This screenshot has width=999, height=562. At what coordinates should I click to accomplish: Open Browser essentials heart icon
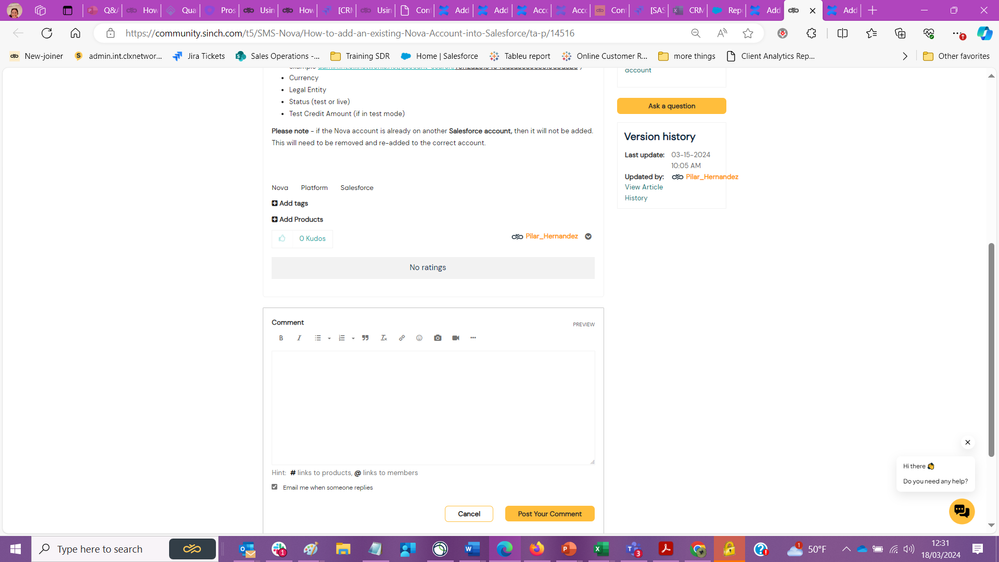[929, 33]
